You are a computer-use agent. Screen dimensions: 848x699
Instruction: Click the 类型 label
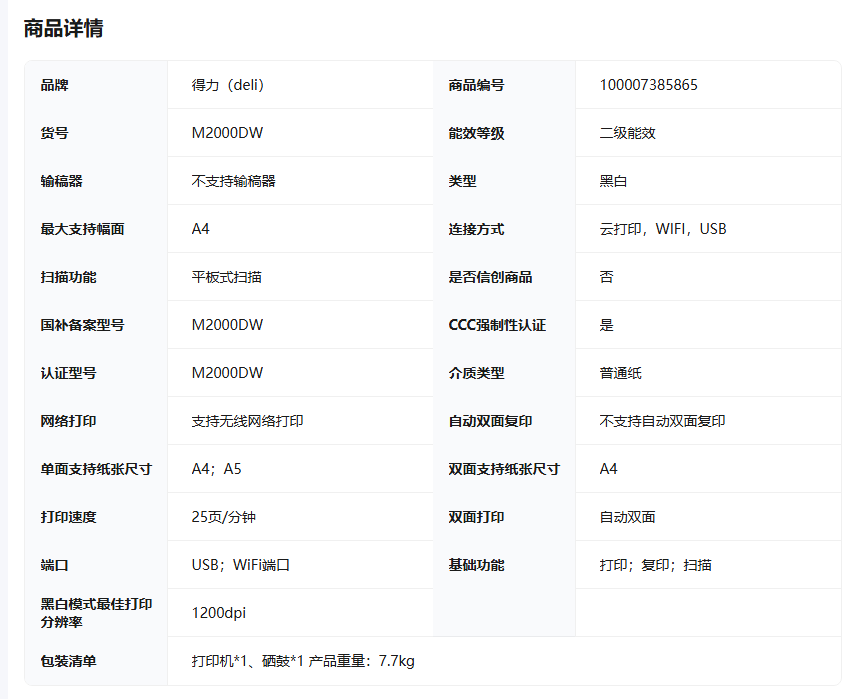462,181
